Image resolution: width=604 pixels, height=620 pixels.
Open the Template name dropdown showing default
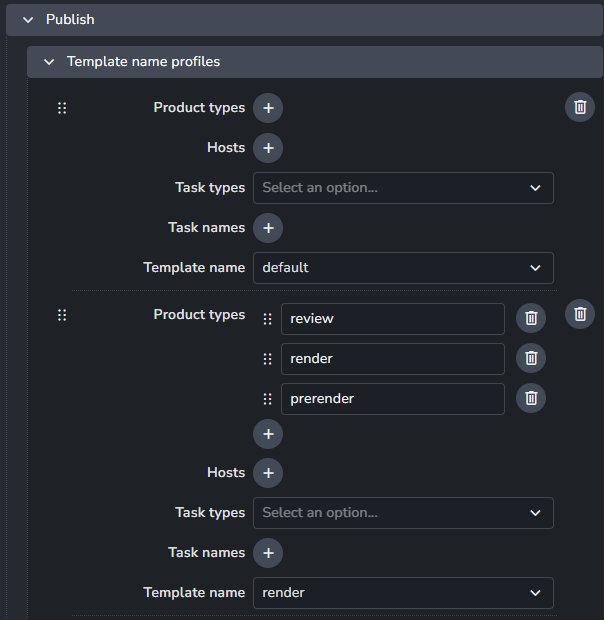pyautogui.click(x=402, y=268)
